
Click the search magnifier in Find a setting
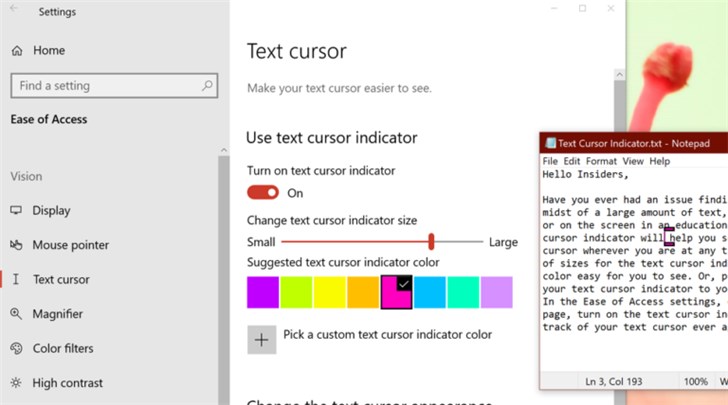(207, 85)
